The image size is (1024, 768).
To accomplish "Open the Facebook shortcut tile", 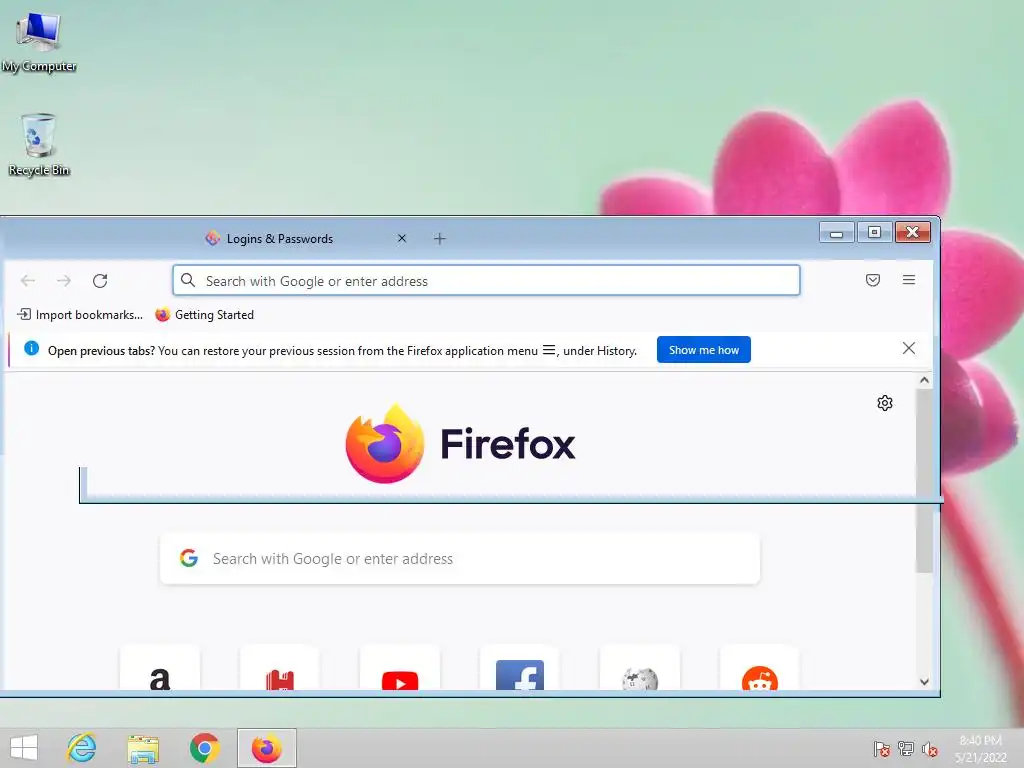I will (520, 669).
